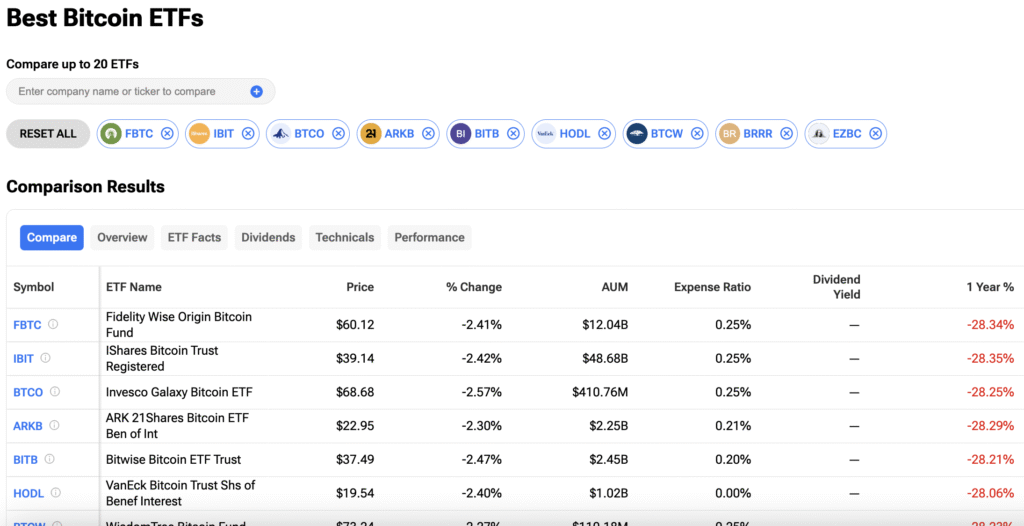Remove the EZBC chip with its X icon
The height and width of the screenshot is (526, 1024).
click(x=875, y=134)
